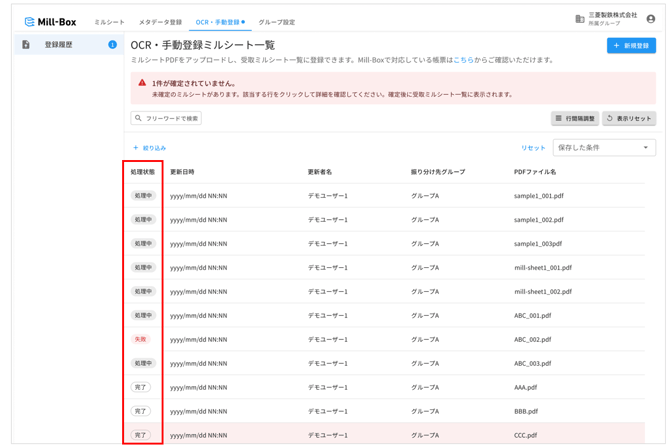Screen dimensions: 670x447
Task: Follow the こちら link
Action: point(463,60)
